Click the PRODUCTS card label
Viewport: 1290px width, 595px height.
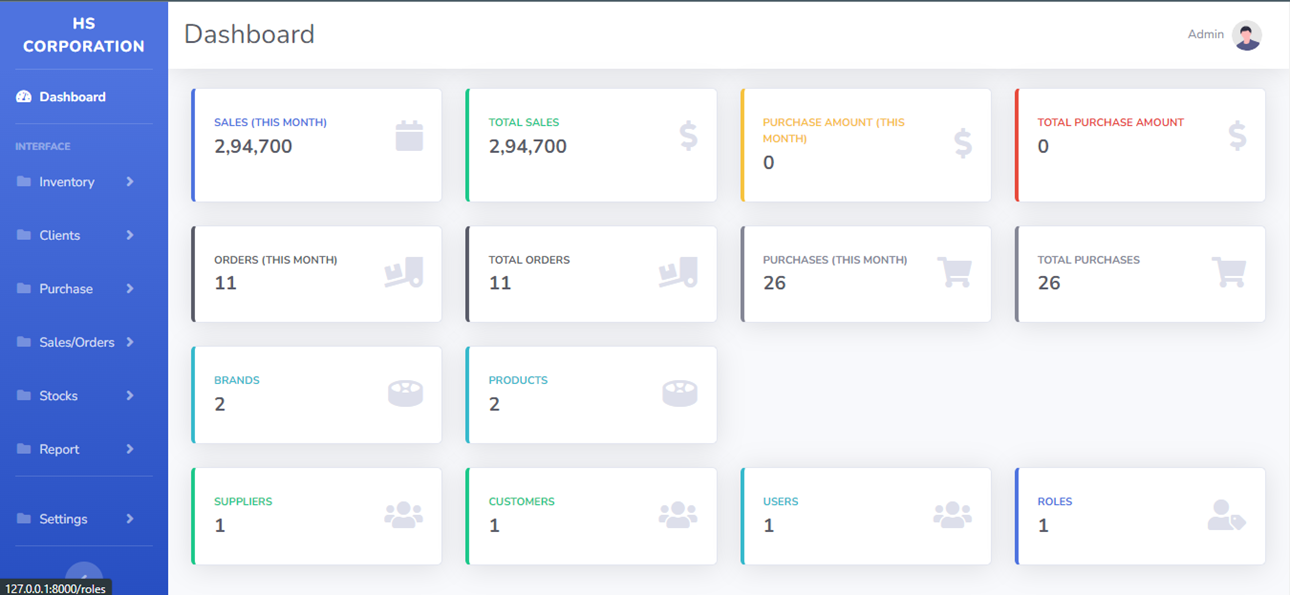point(518,381)
